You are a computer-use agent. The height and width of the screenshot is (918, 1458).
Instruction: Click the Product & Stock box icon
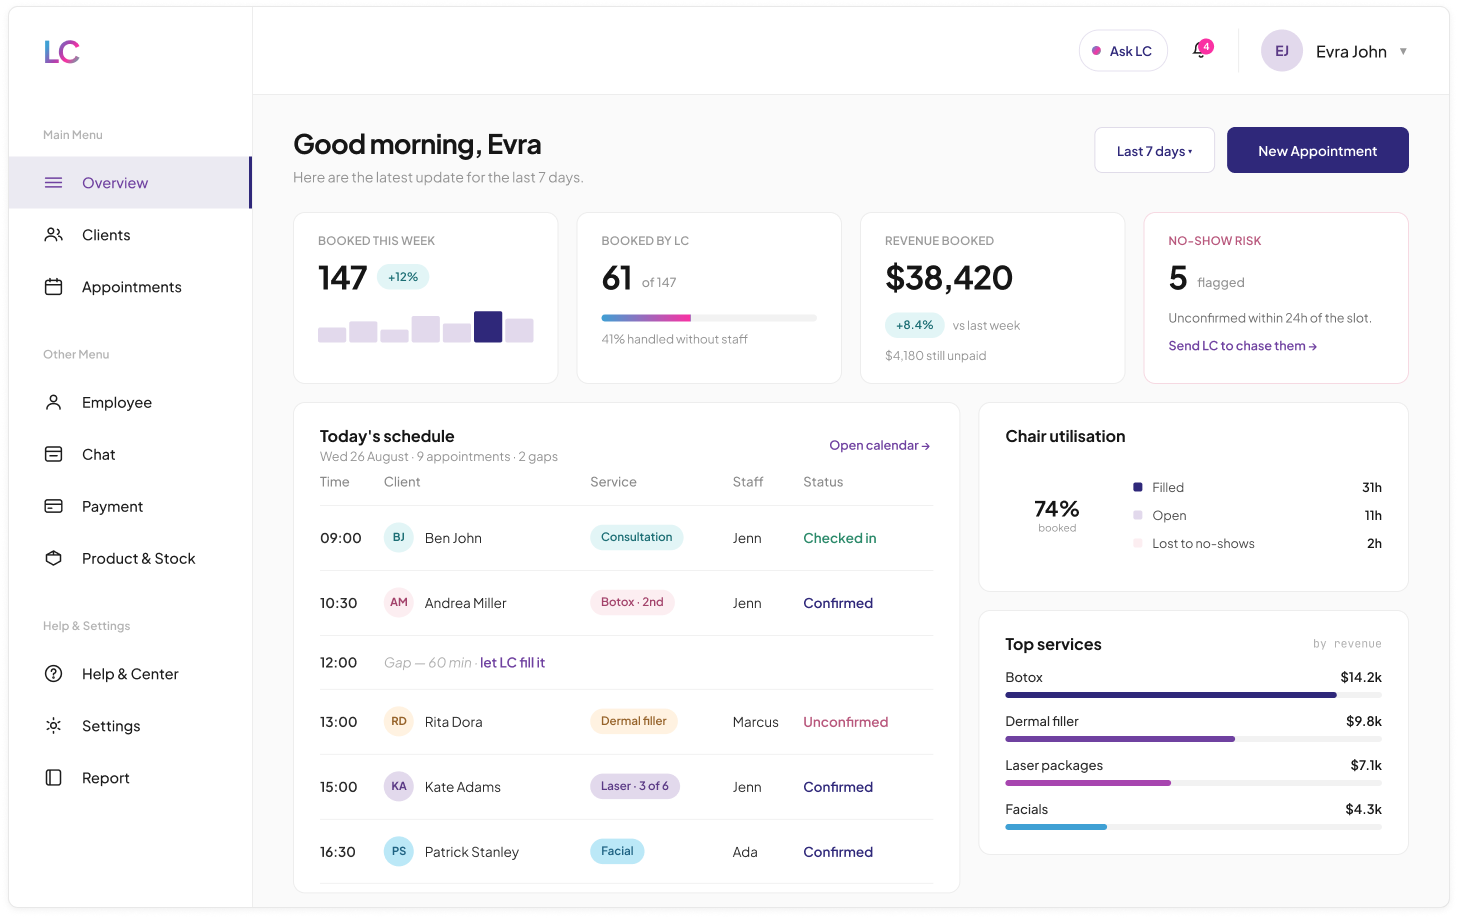[54, 558]
